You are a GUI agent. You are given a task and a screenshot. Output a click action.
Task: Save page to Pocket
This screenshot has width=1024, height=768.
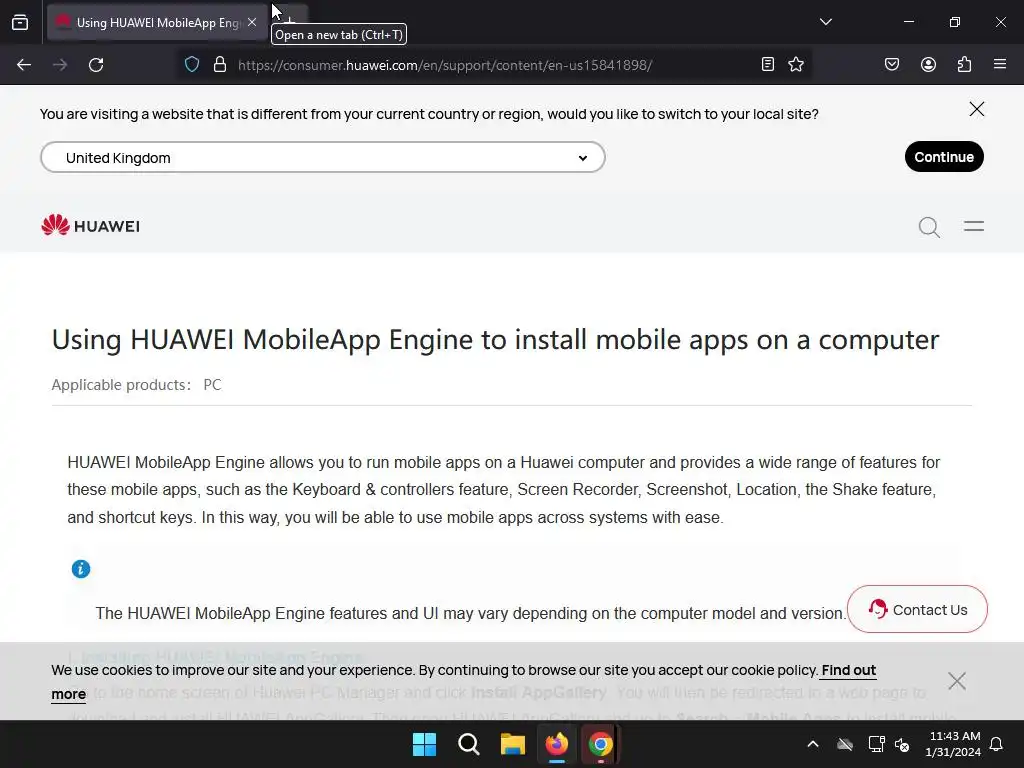click(892, 64)
